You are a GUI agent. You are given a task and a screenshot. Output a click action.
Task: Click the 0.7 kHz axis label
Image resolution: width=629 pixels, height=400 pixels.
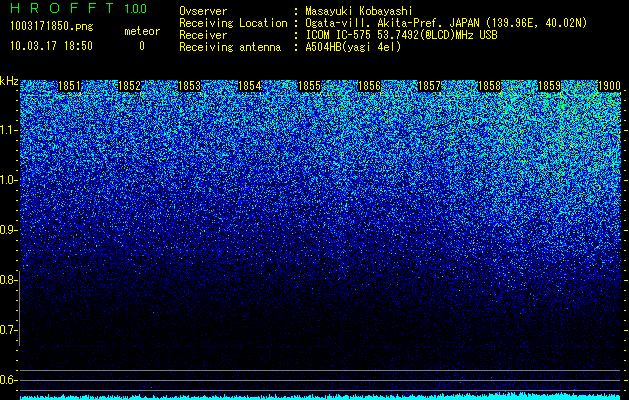7,330
